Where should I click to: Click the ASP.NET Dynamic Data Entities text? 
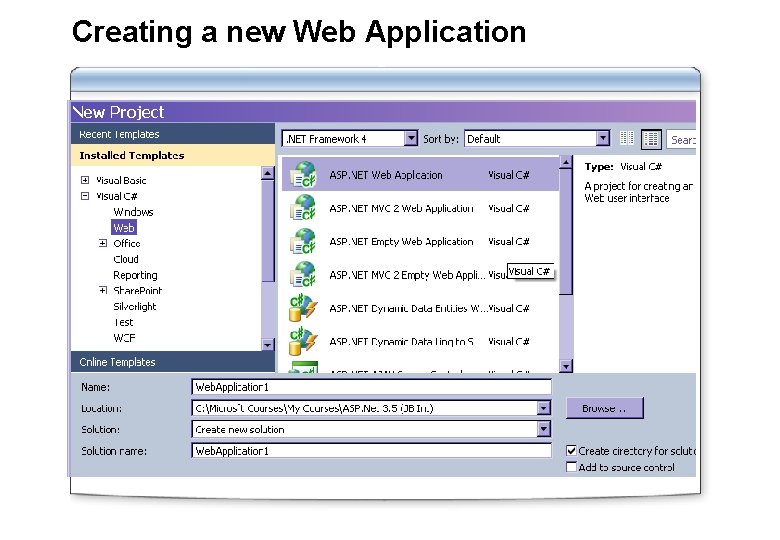(408, 308)
